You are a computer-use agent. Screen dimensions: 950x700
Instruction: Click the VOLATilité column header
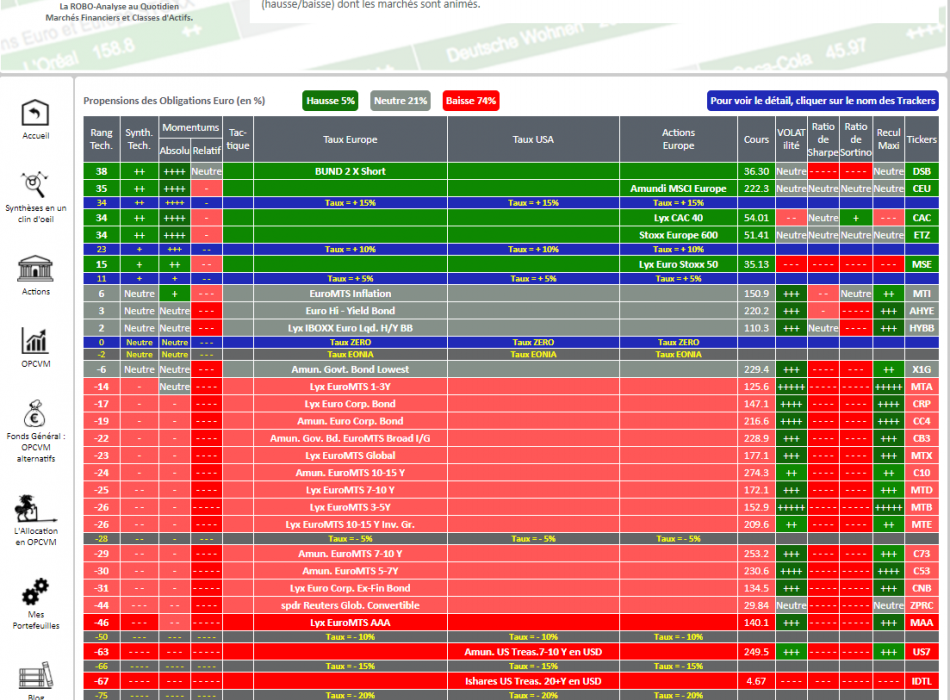[x=791, y=139]
